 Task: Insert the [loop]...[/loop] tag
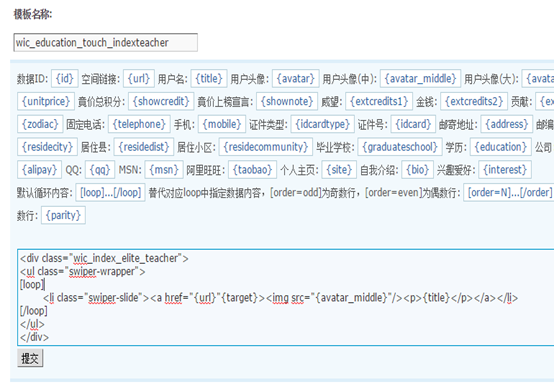pyautogui.click(x=110, y=193)
